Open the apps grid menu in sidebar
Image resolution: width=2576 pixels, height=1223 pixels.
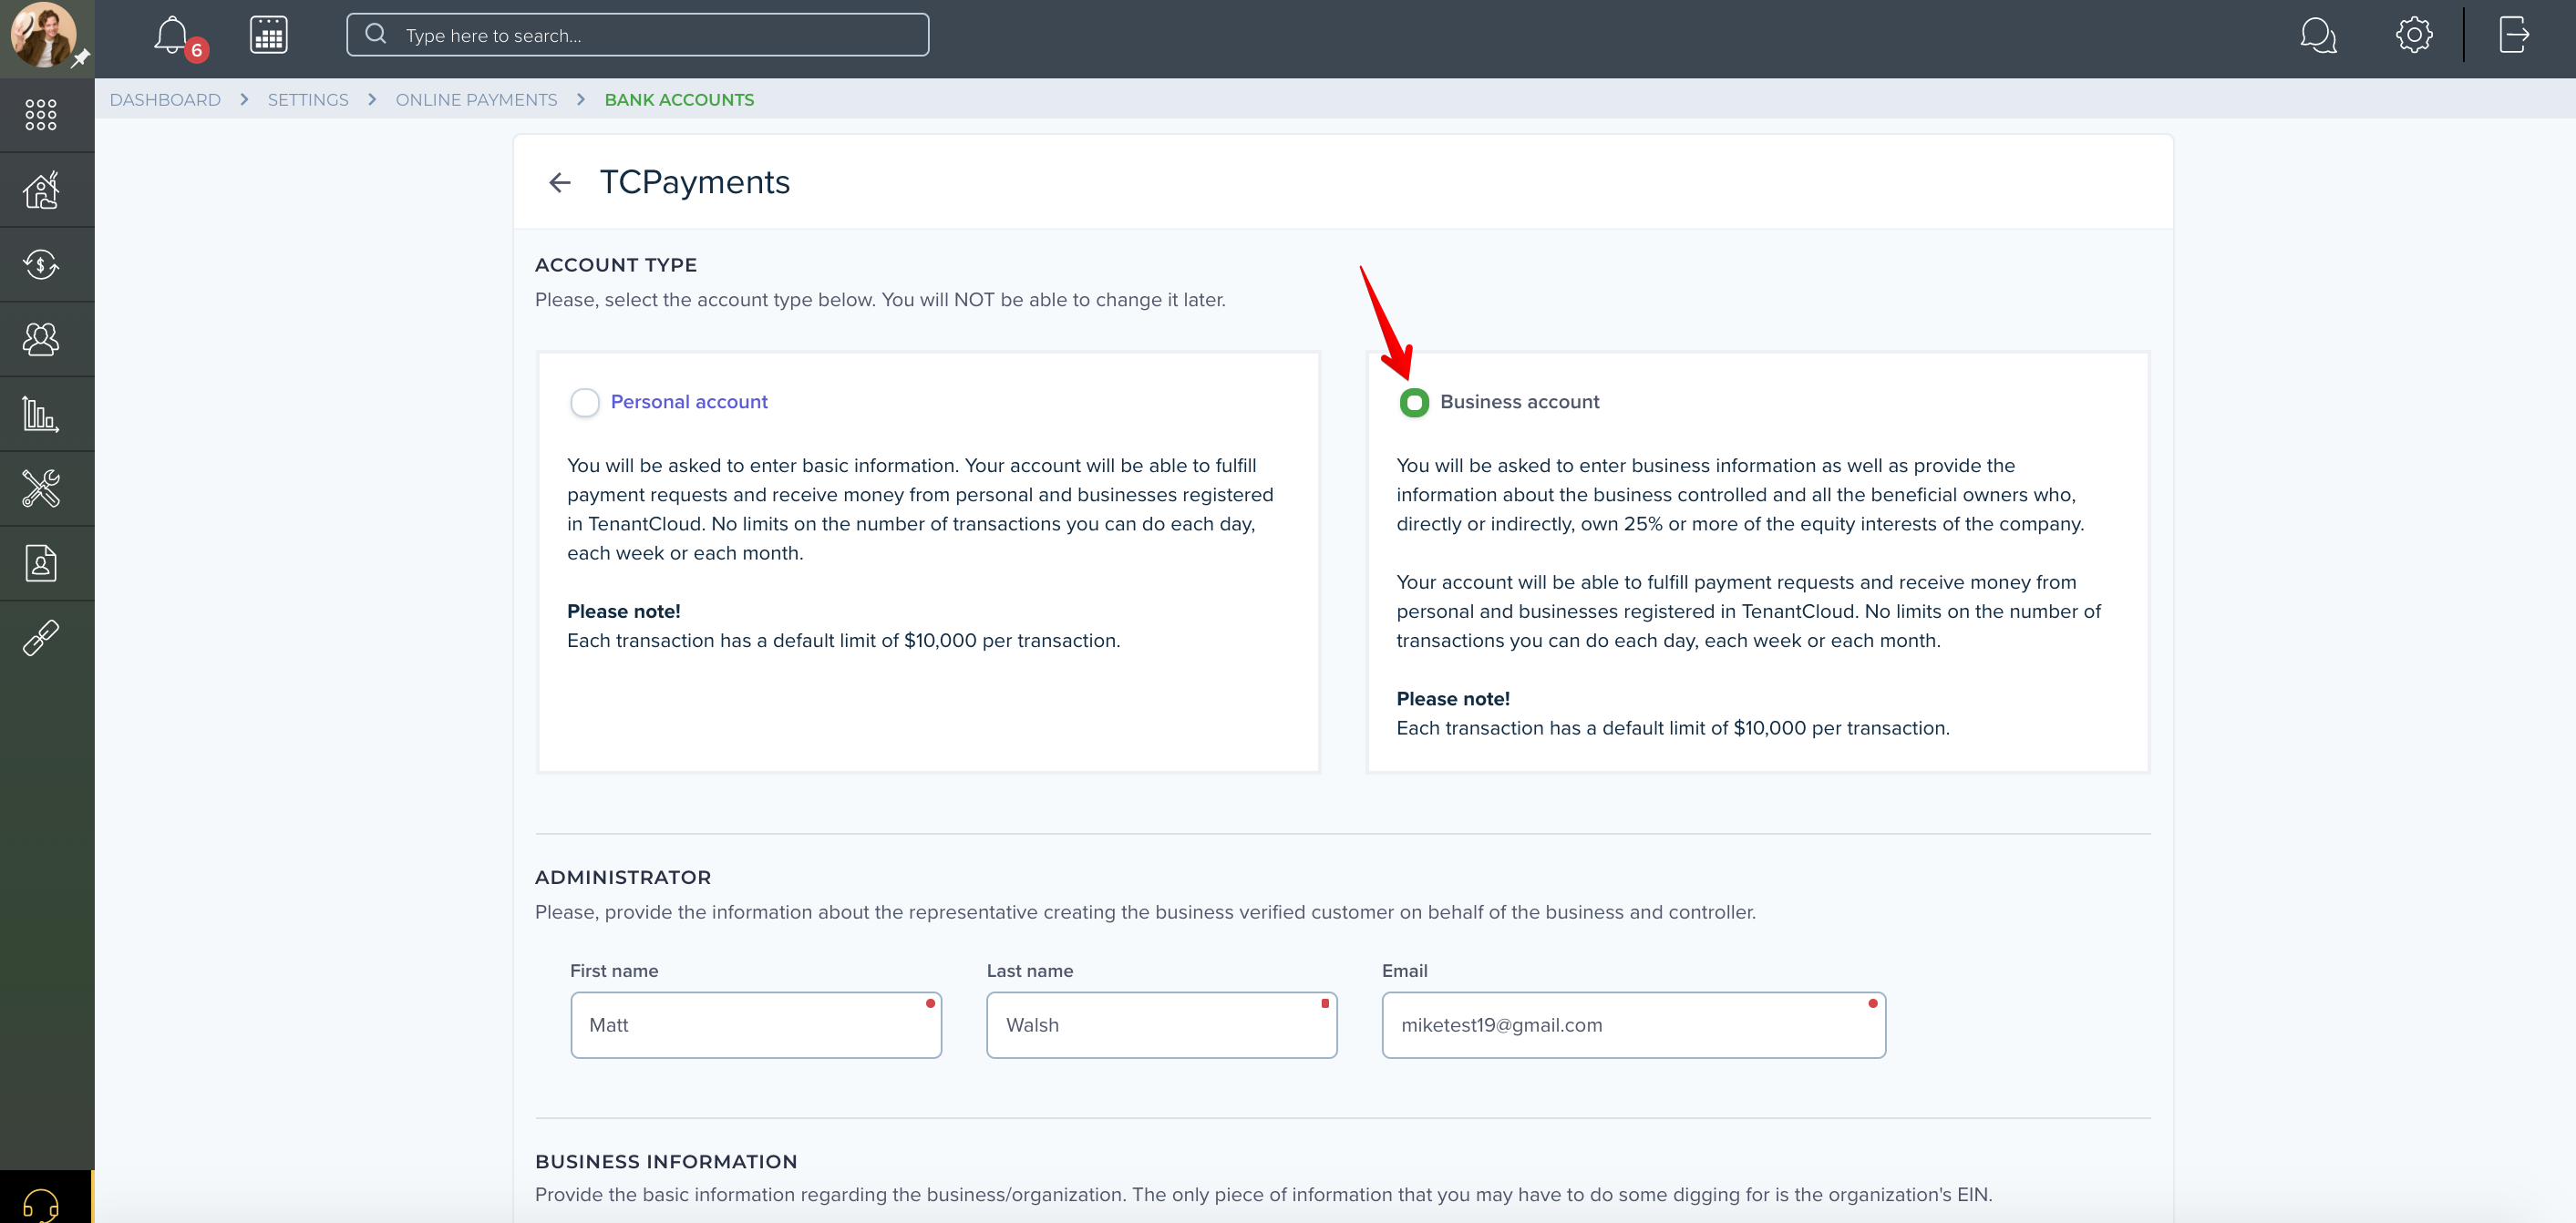pos(41,115)
